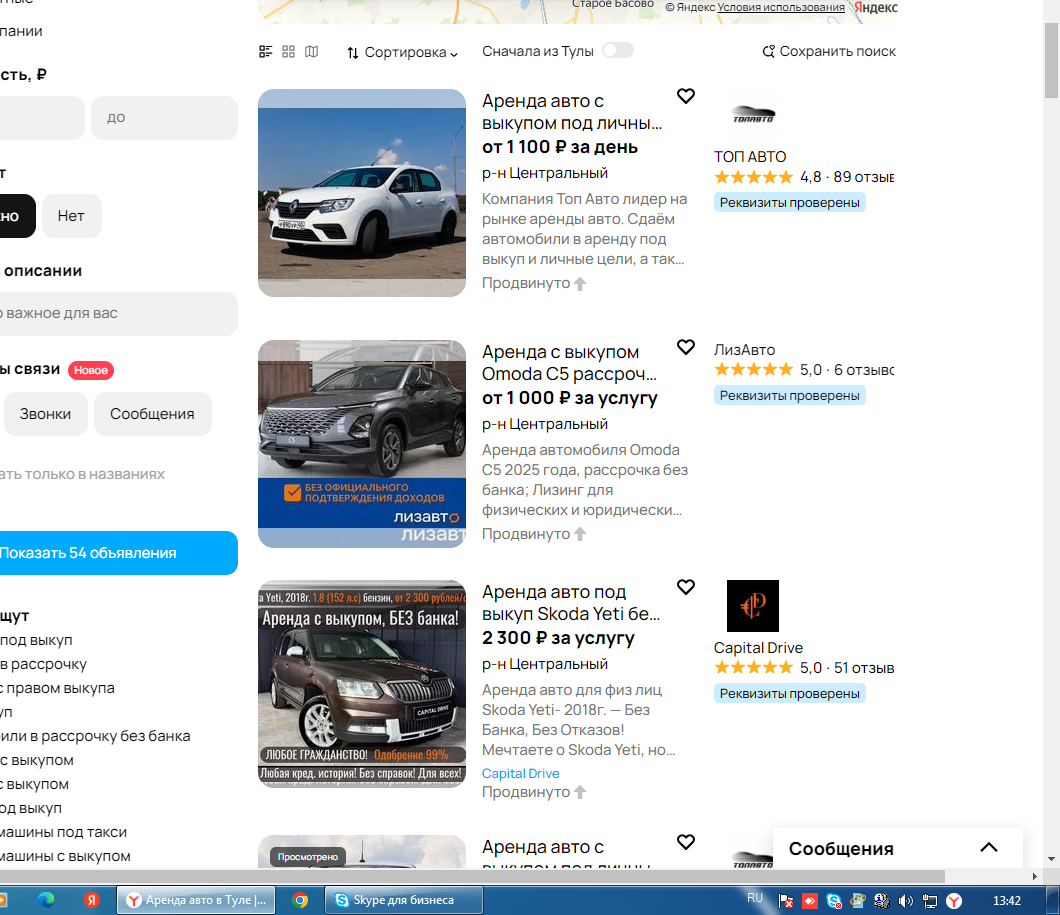Image resolution: width=1060 pixels, height=915 pixels.
Task: Click the price-to field labeled до
Action: [164, 118]
